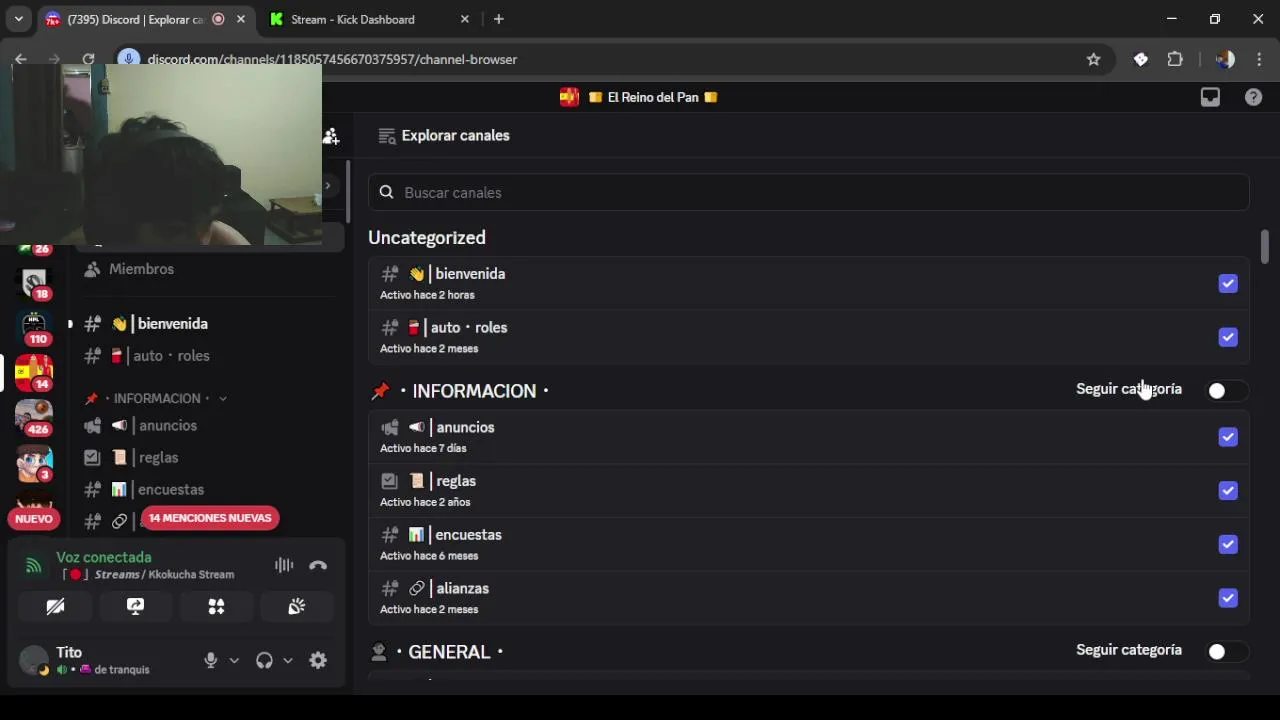Mute the microphone
This screenshot has width=1280, height=720.
point(210,660)
